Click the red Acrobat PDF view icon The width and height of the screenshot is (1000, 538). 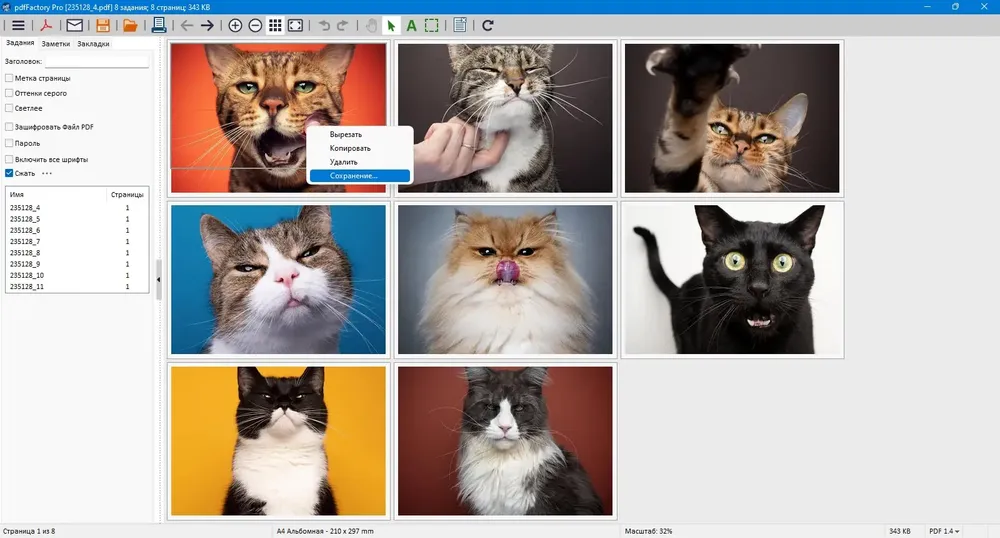click(46, 25)
